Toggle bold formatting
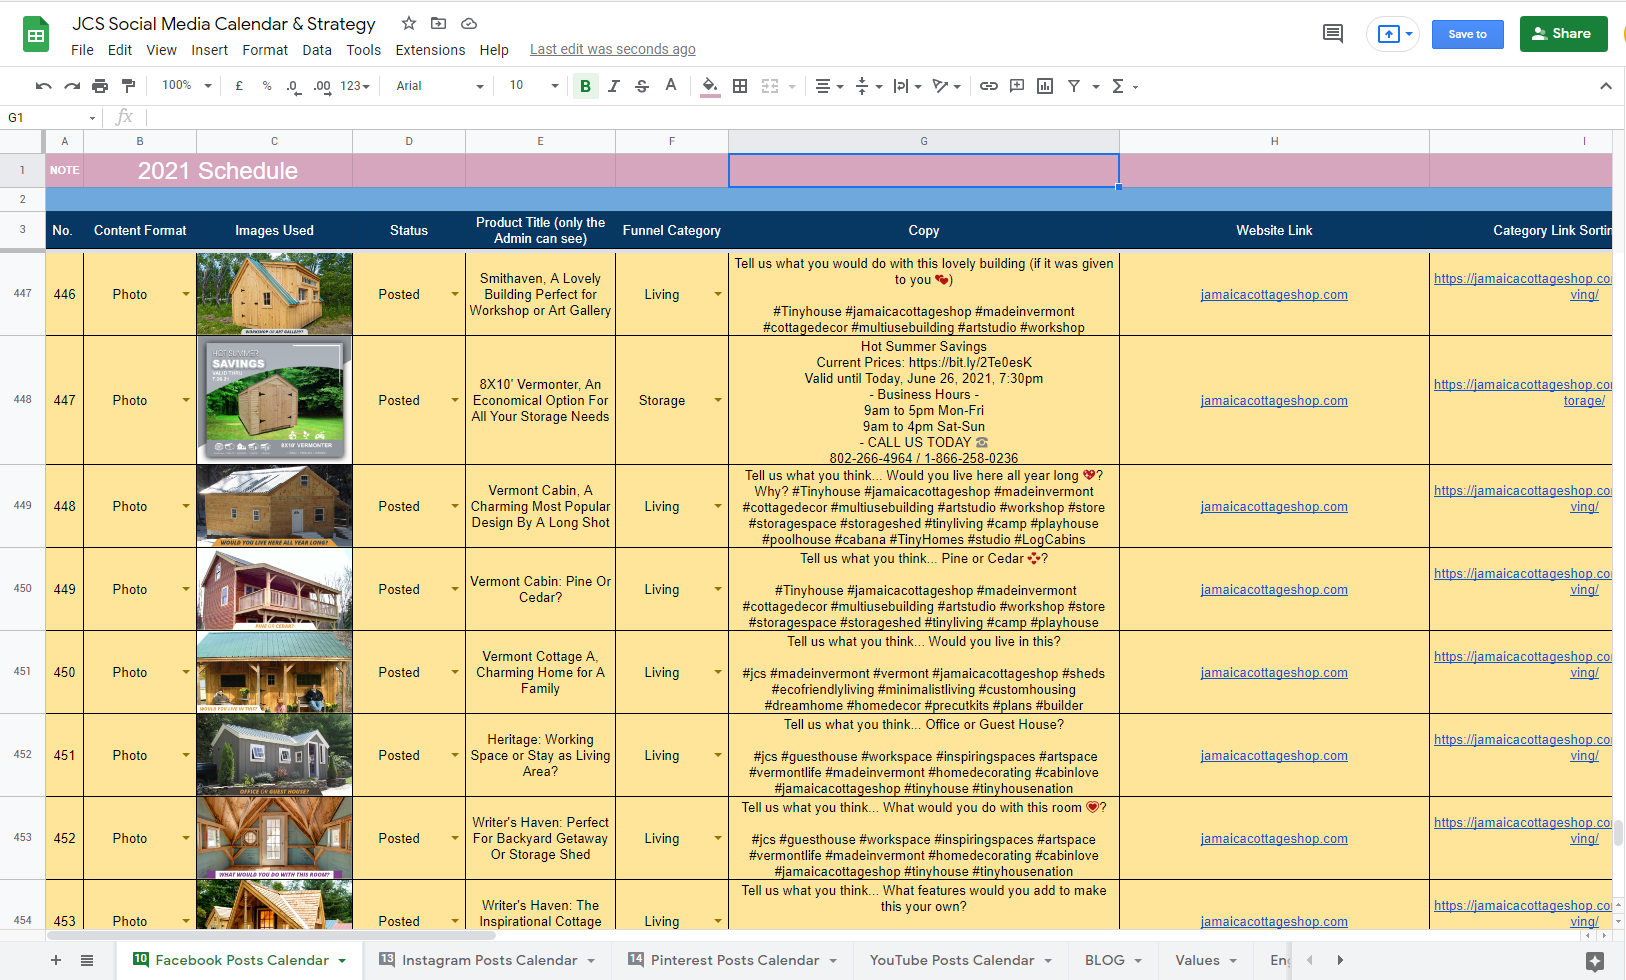The height and width of the screenshot is (980, 1626). click(585, 86)
